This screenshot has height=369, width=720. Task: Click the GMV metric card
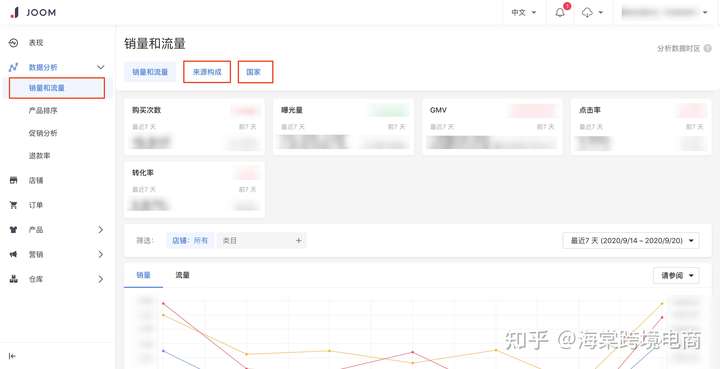[492, 126]
